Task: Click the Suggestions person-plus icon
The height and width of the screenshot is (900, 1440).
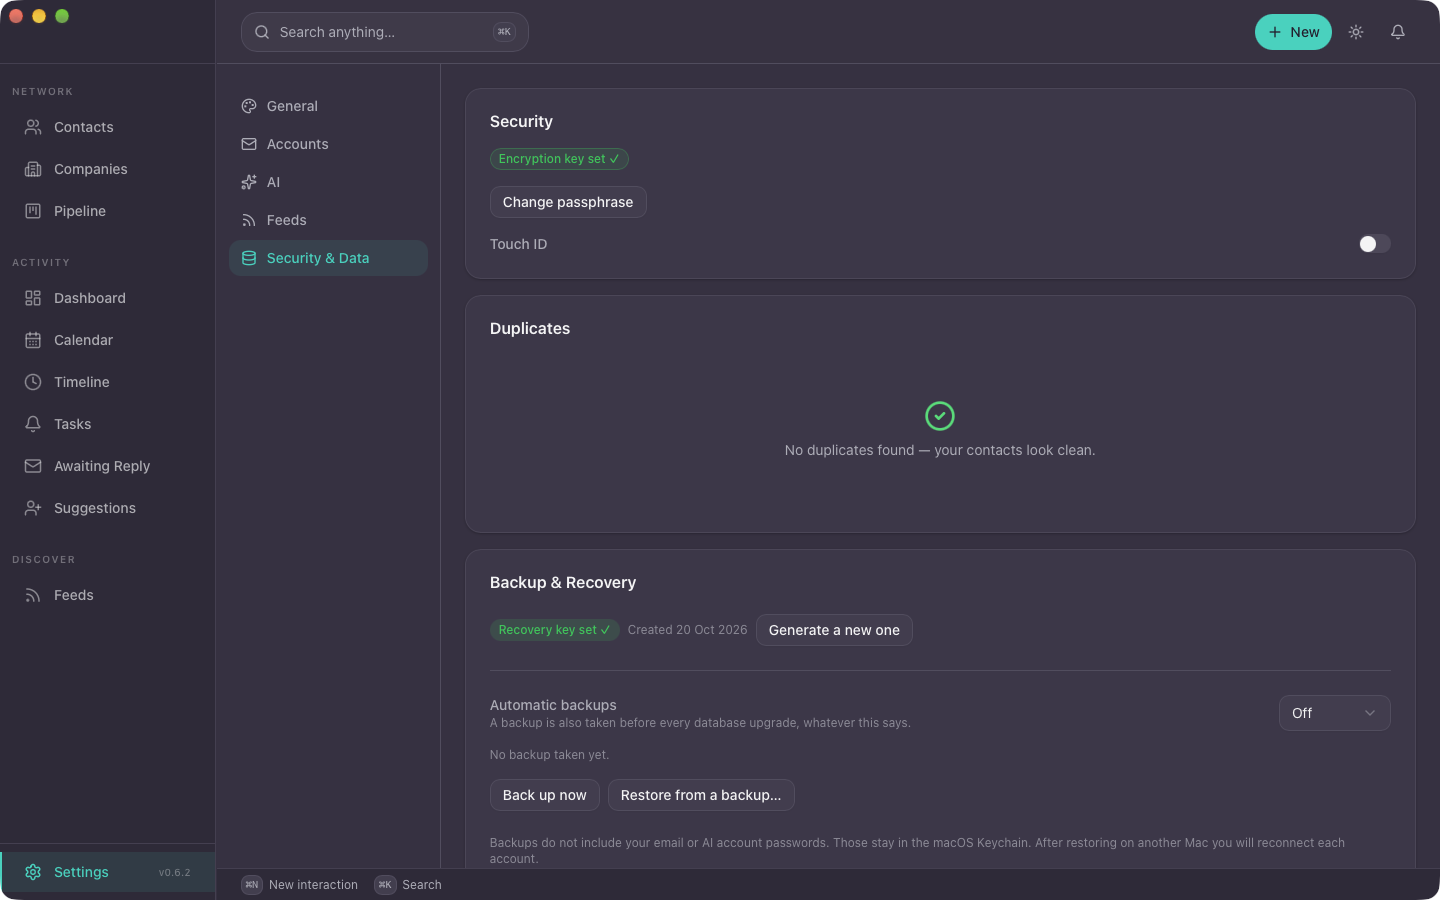Action: 33,508
